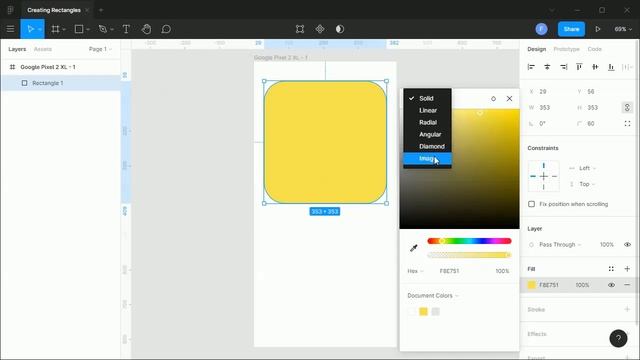Open the zoom level dropdown
The width and height of the screenshot is (640, 360).
point(623,29)
